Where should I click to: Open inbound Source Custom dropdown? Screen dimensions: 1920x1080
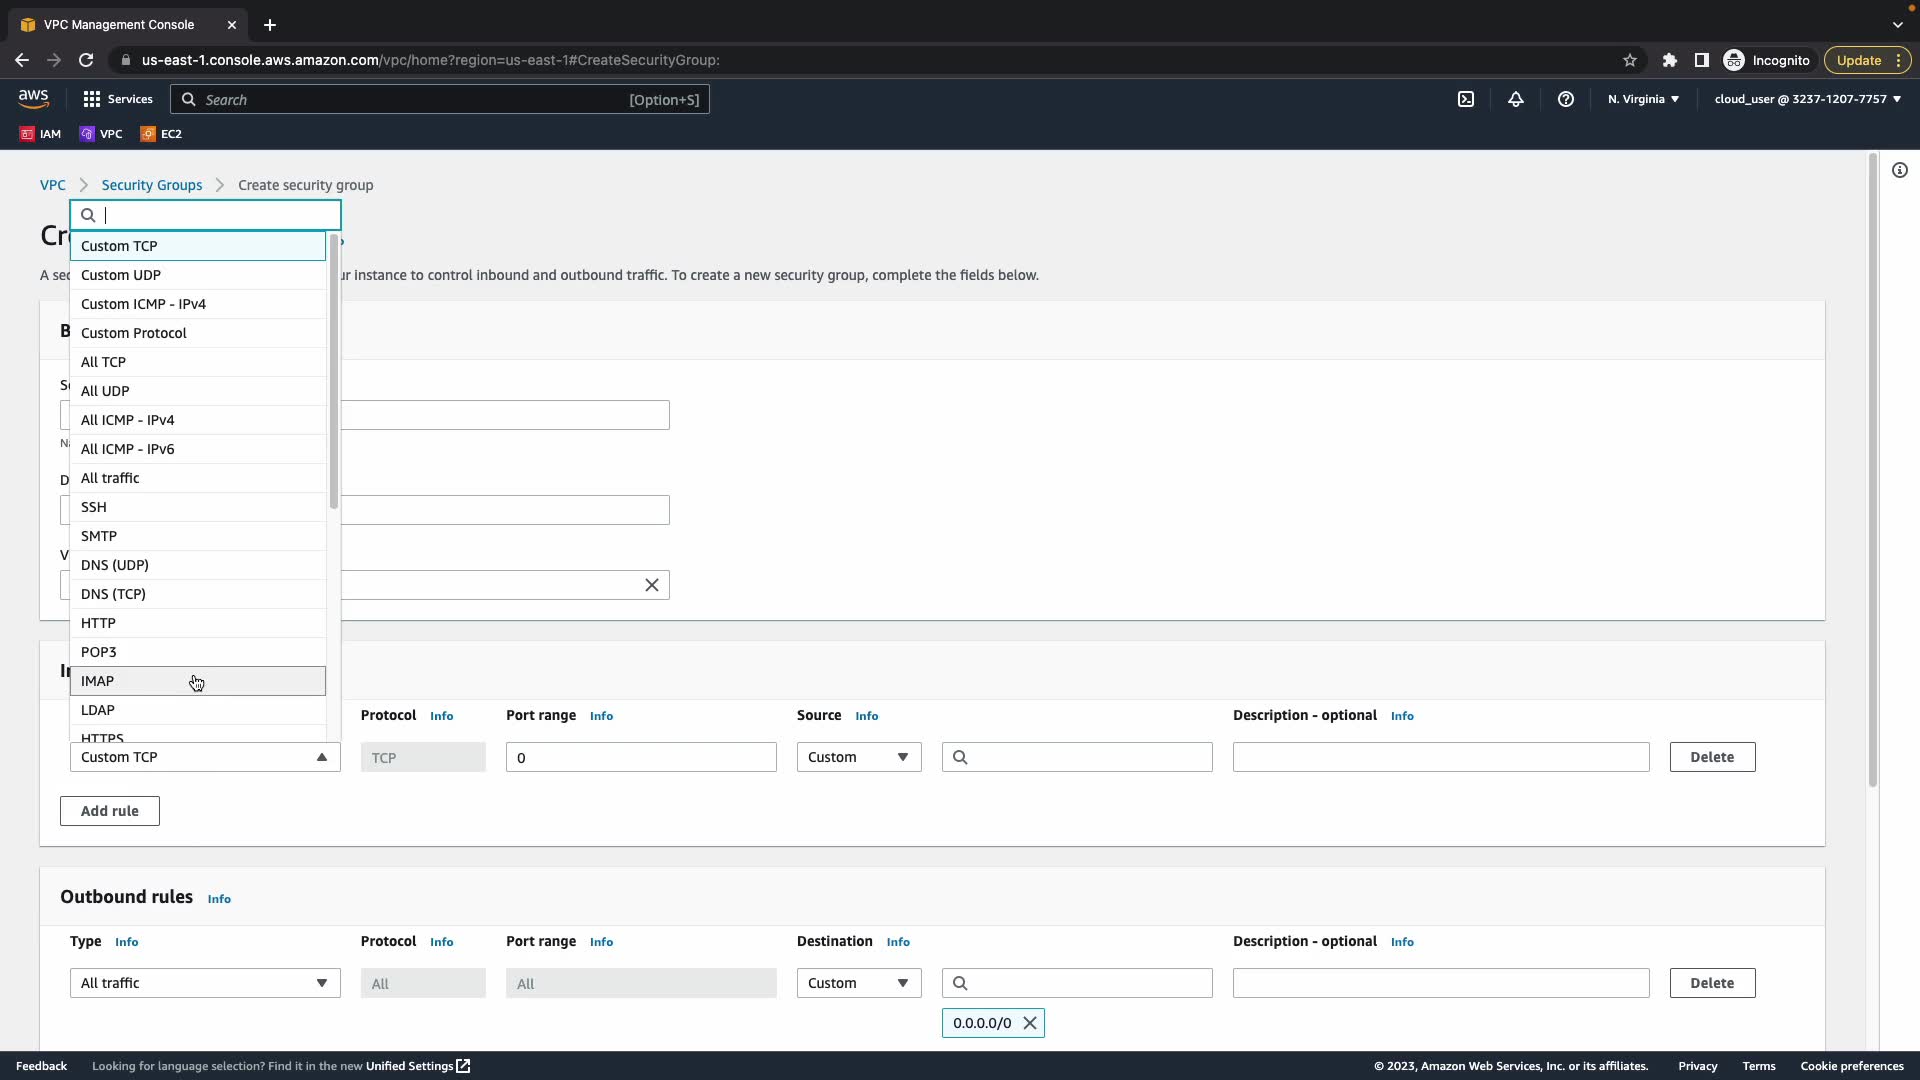coord(858,757)
